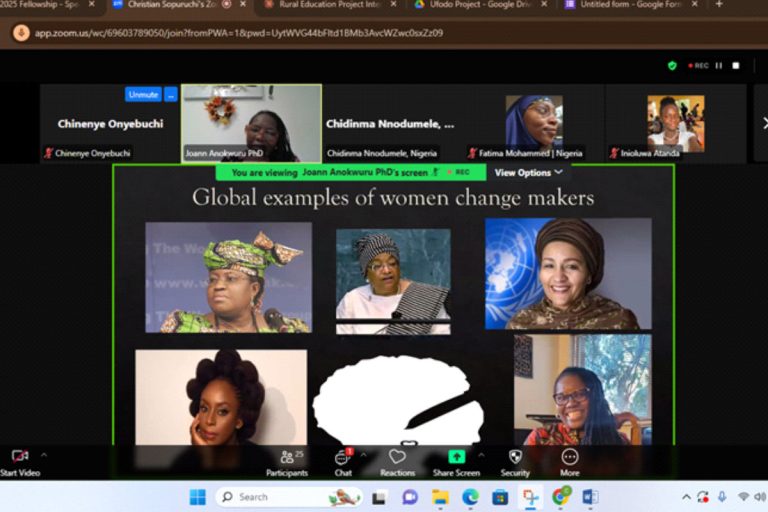
Task: Click the Unmute button on Chinenye's tile
Action: pos(143,94)
